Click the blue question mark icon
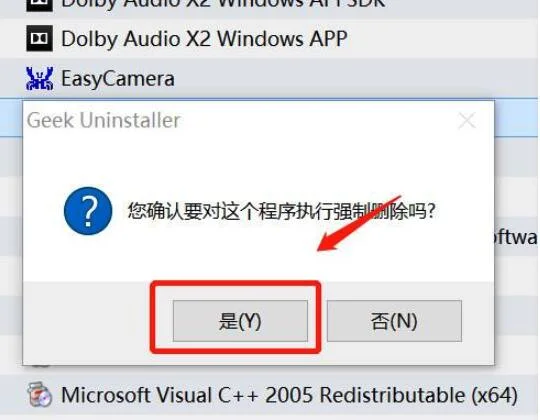This screenshot has height=420, width=540. coord(88,211)
